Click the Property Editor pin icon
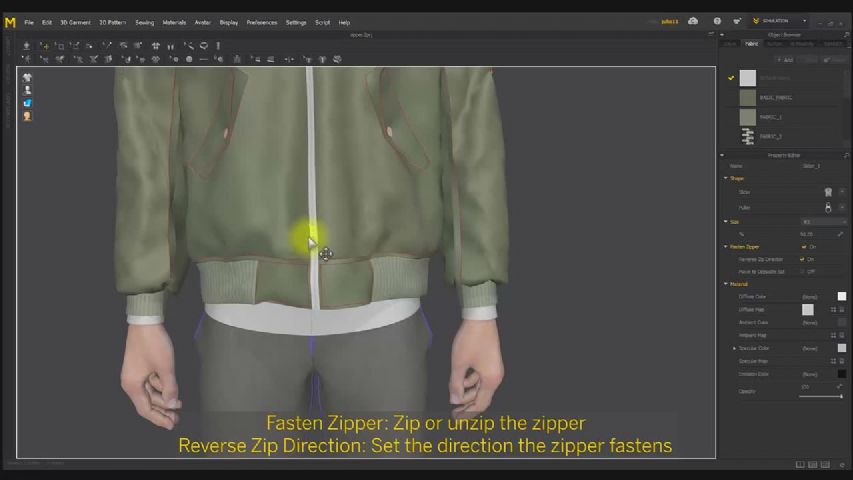The width and height of the screenshot is (853, 480). tap(846, 155)
